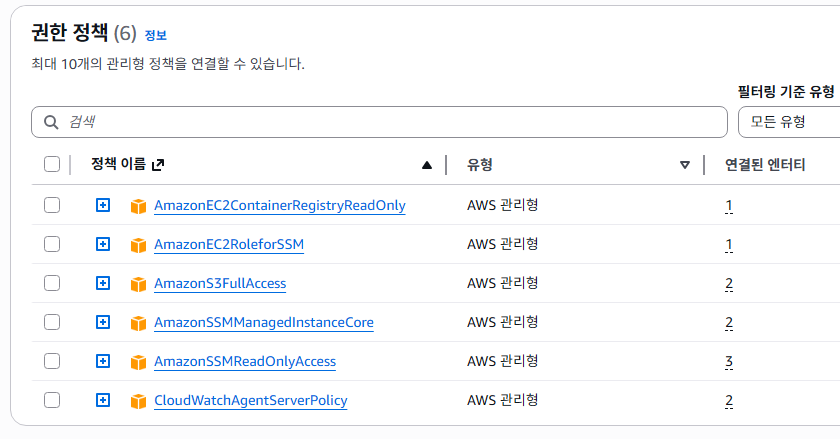
Task: Click the orange policy icon for AmazonS3FullAccess
Action: (x=138, y=284)
